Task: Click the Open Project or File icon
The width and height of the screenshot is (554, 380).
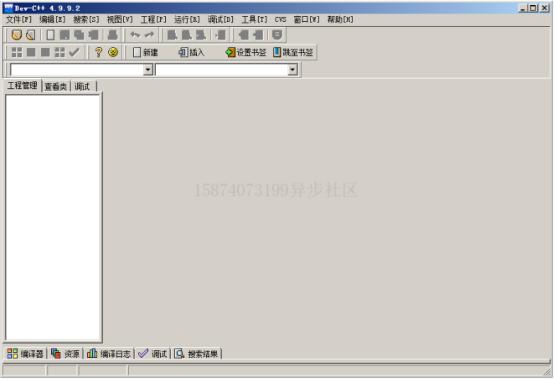Action: (x=31, y=35)
